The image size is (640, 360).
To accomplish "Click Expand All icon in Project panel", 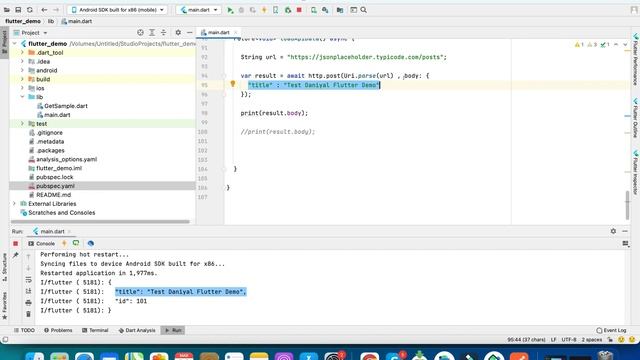I will click(x=152, y=33).
